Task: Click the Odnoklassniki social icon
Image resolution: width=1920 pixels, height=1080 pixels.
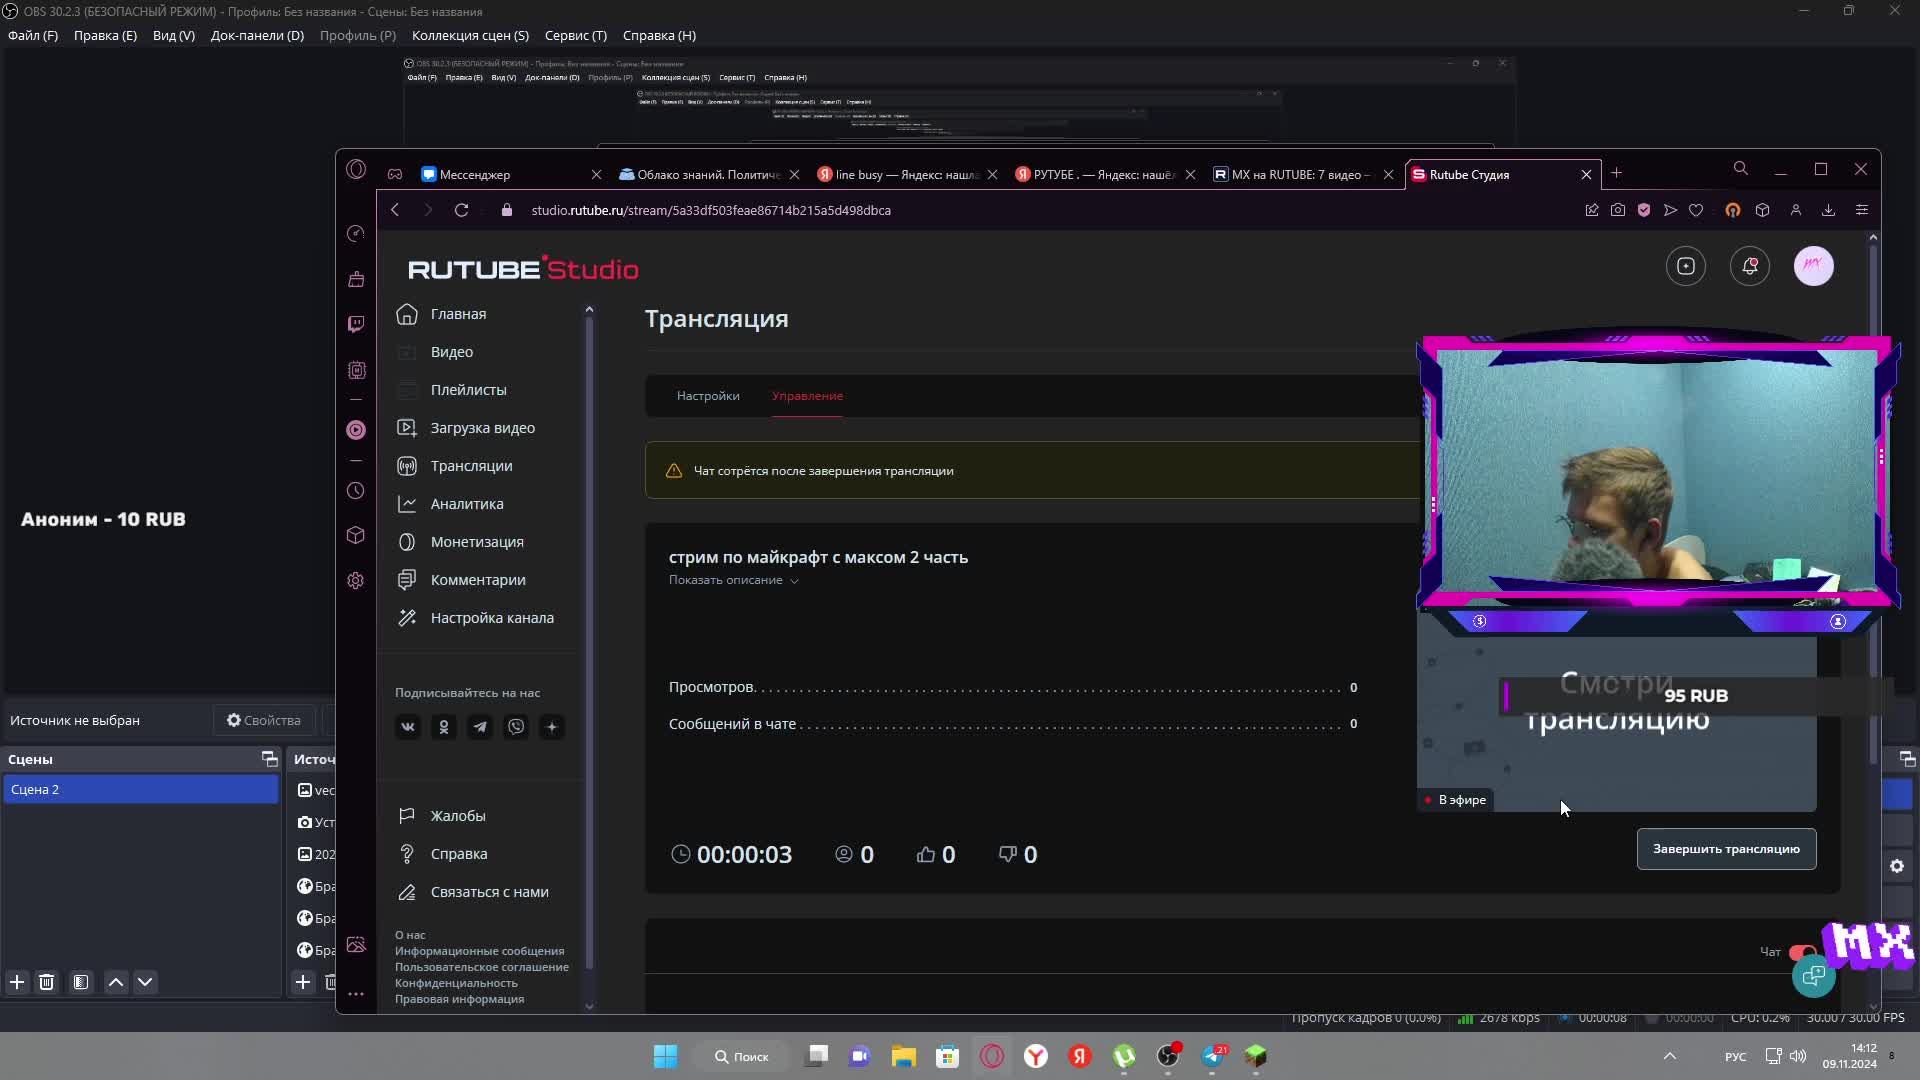Action: [444, 727]
